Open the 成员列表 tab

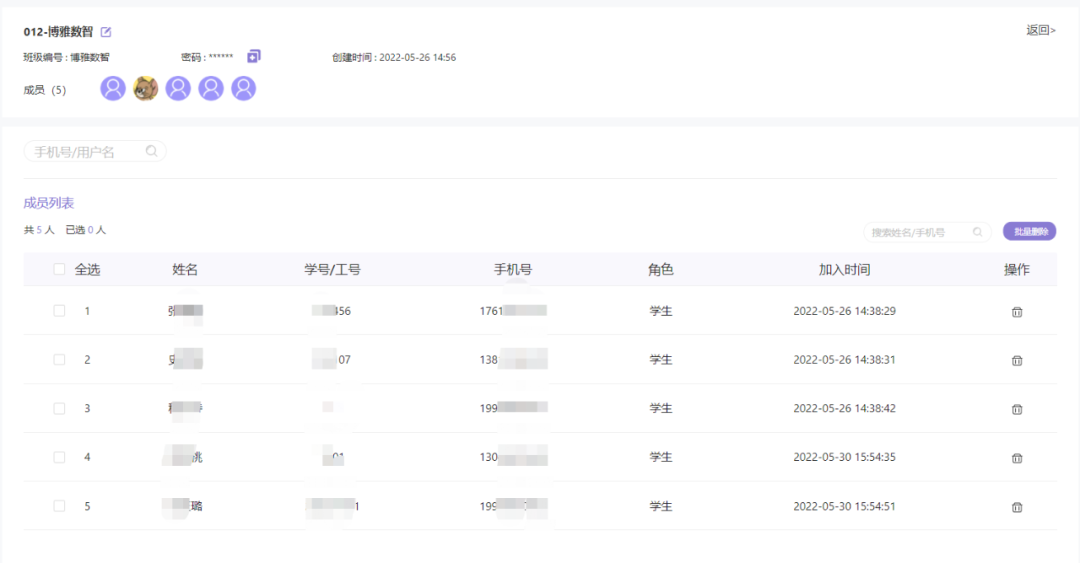click(49, 203)
